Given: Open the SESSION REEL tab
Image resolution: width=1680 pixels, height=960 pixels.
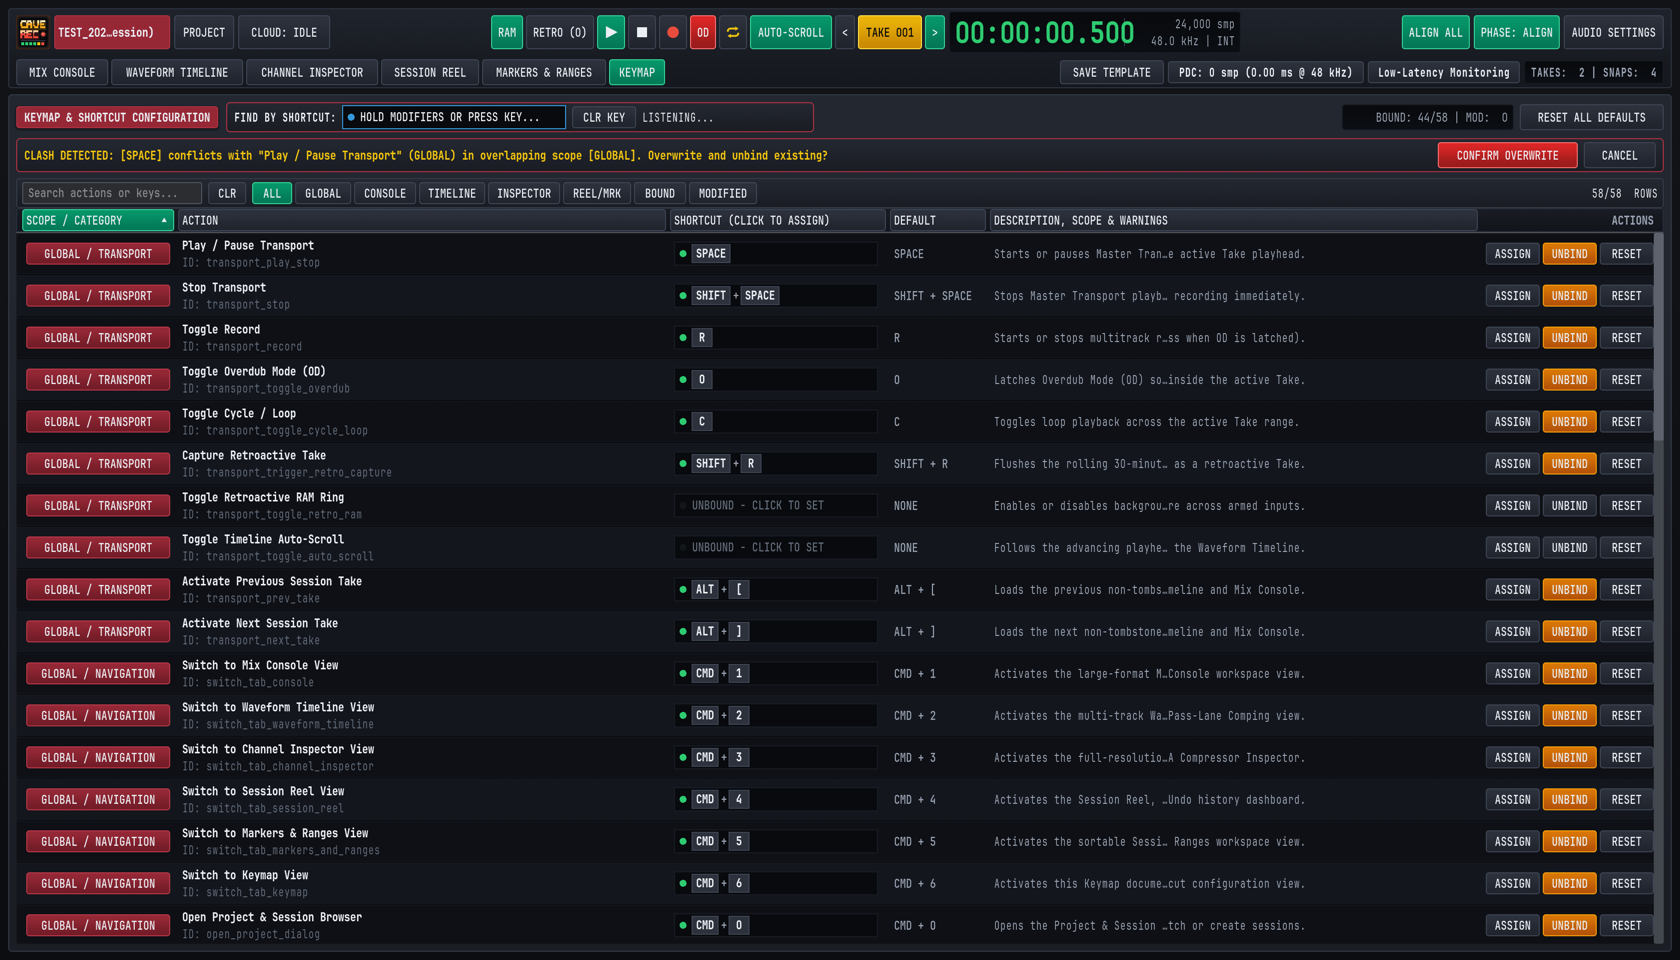Looking at the screenshot, I should [x=430, y=72].
